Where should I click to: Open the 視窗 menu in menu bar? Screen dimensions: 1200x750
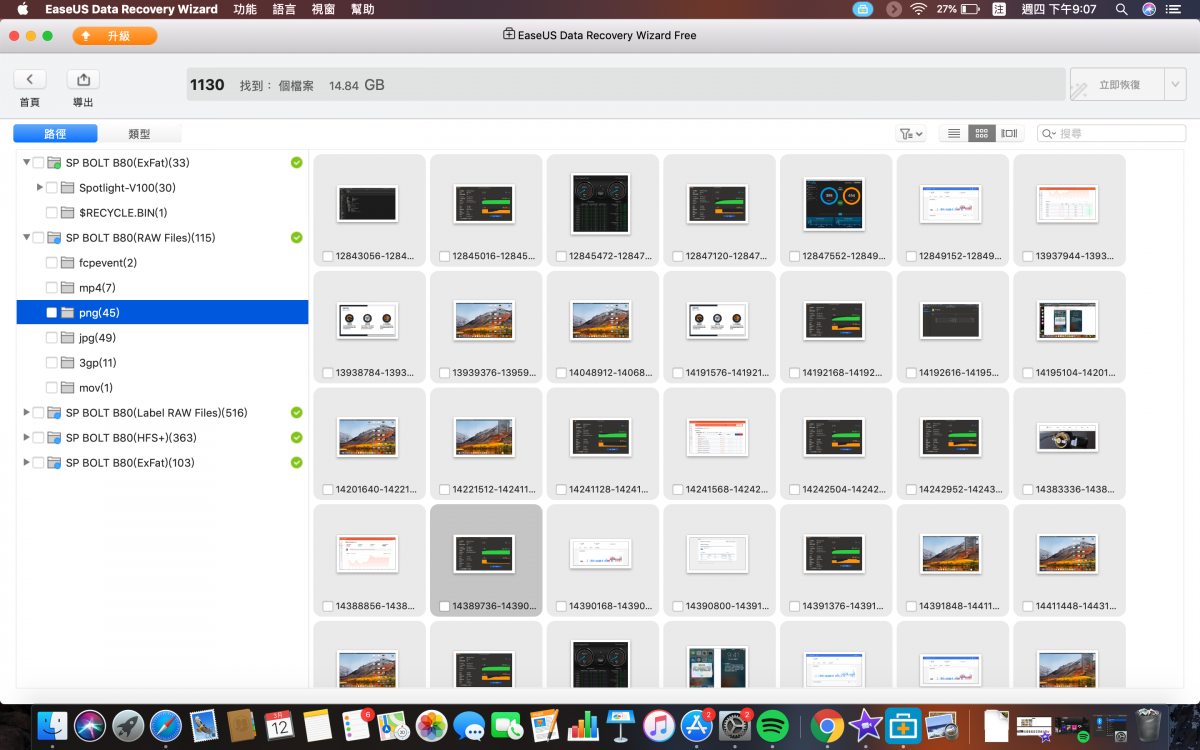tap(323, 9)
